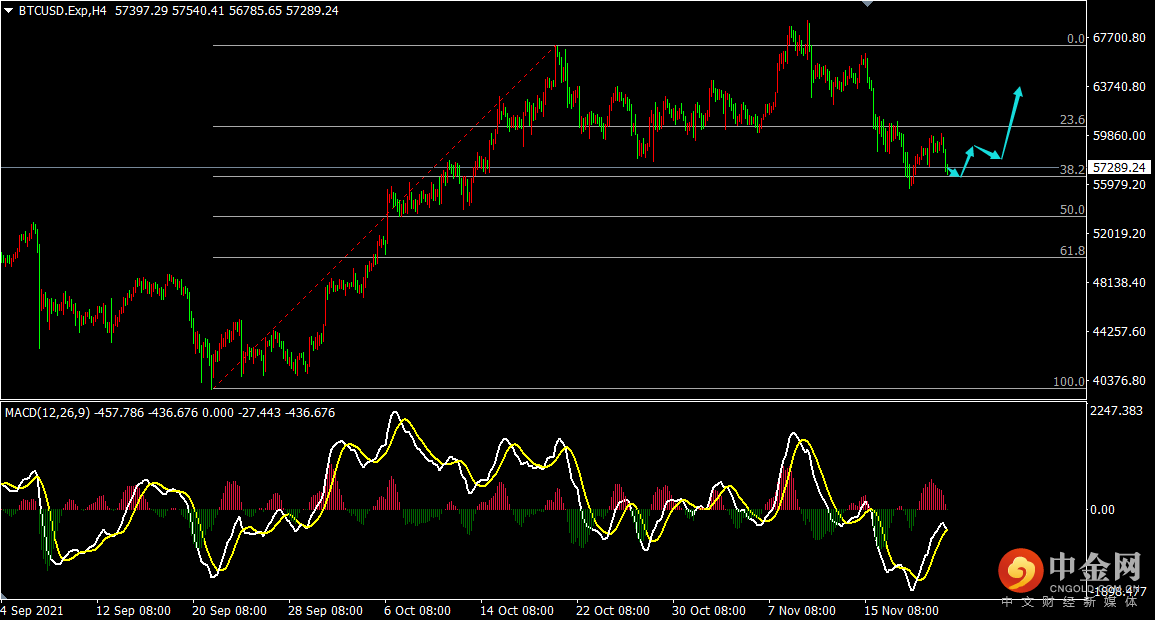Click the 6 Oct 08:00 time label
1155x620 pixels.
pyautogui.click(x=418, y=611)
